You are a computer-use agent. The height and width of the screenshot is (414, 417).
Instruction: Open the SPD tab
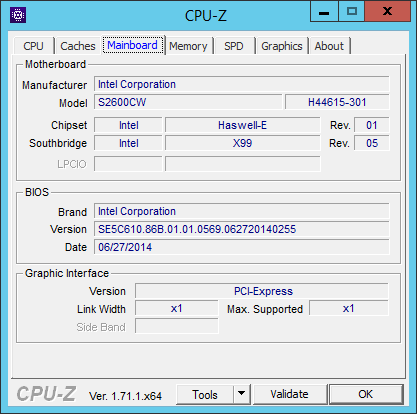[234, 46]
